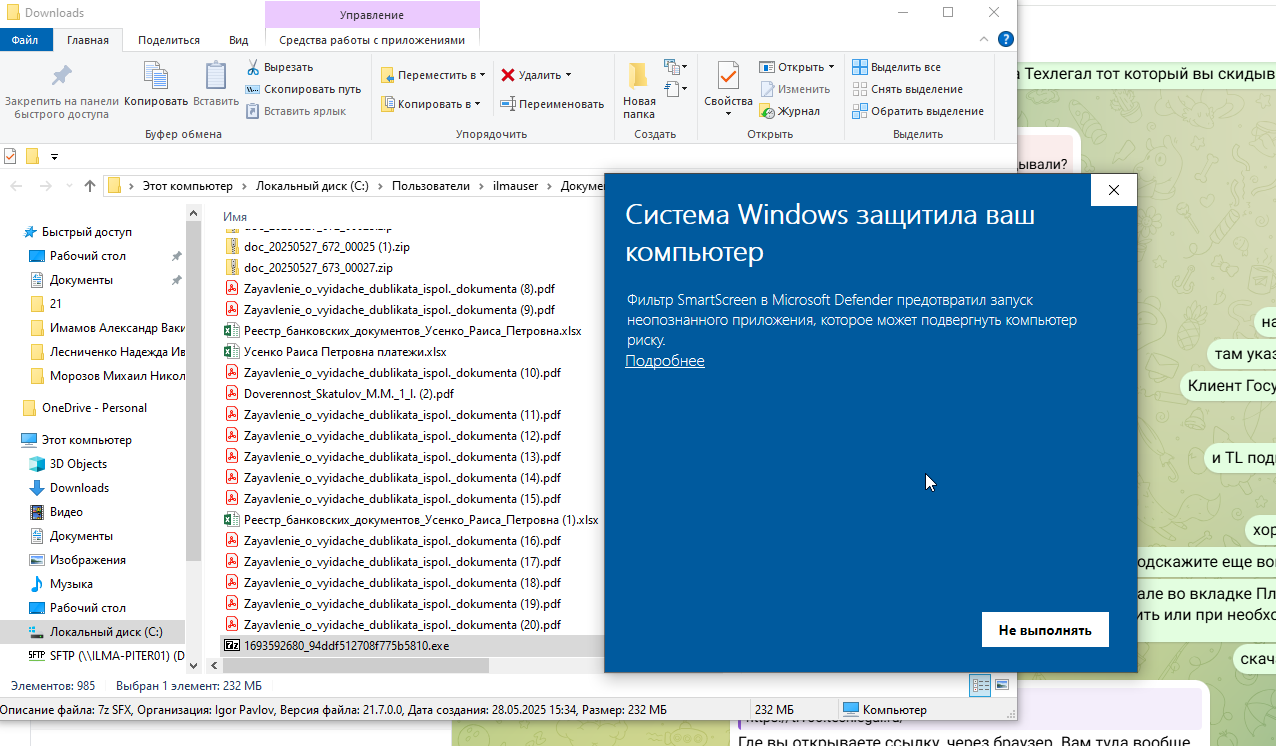Open the view options dropdown under Создать
The height and width of the screenshot is (746, 1276).
pyautogui.click(x=676, y=89)
